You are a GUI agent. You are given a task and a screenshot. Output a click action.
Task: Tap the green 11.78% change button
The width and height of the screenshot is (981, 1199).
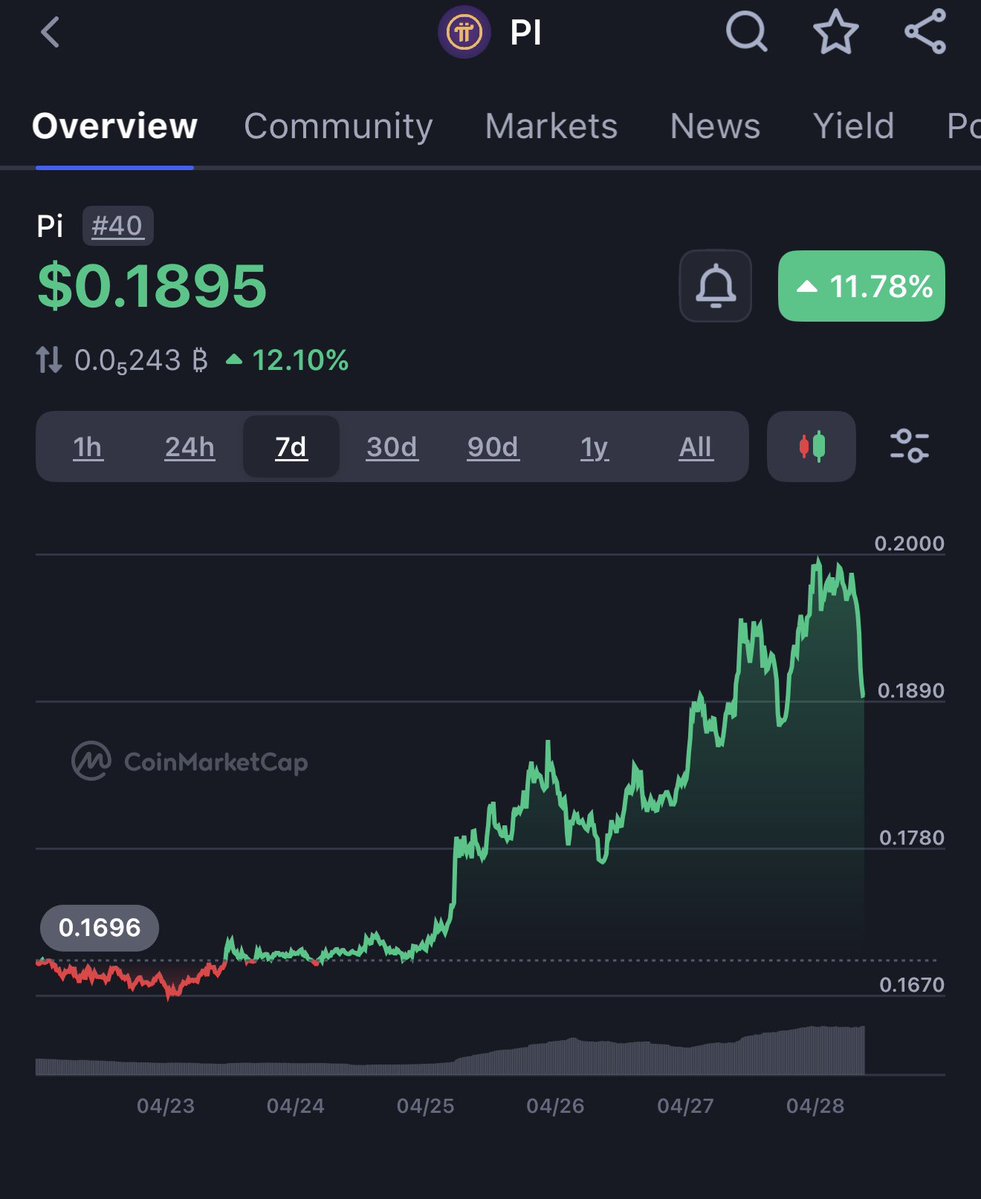(x=861, y=286)
